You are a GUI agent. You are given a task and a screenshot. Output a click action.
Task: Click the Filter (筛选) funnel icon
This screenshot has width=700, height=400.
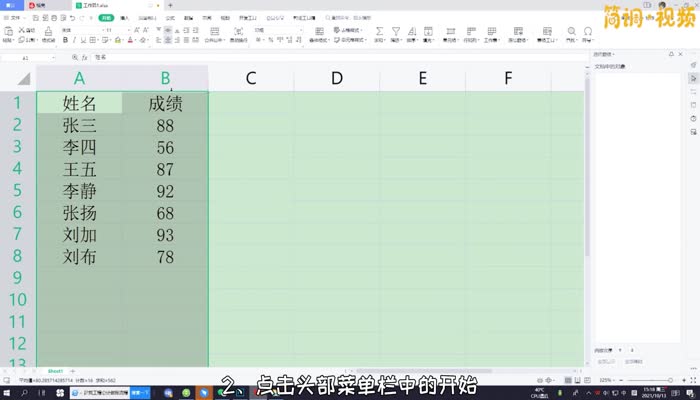point(396,31)
